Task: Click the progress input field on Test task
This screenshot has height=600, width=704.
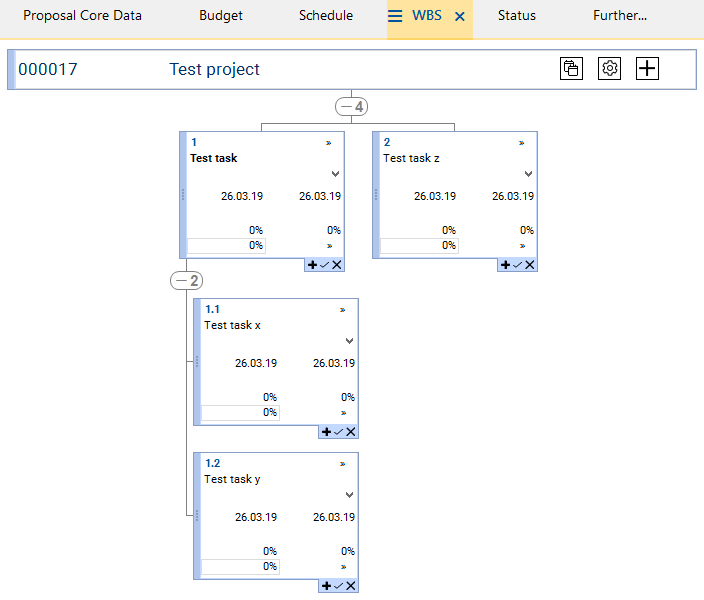Action: coord(227,245)
